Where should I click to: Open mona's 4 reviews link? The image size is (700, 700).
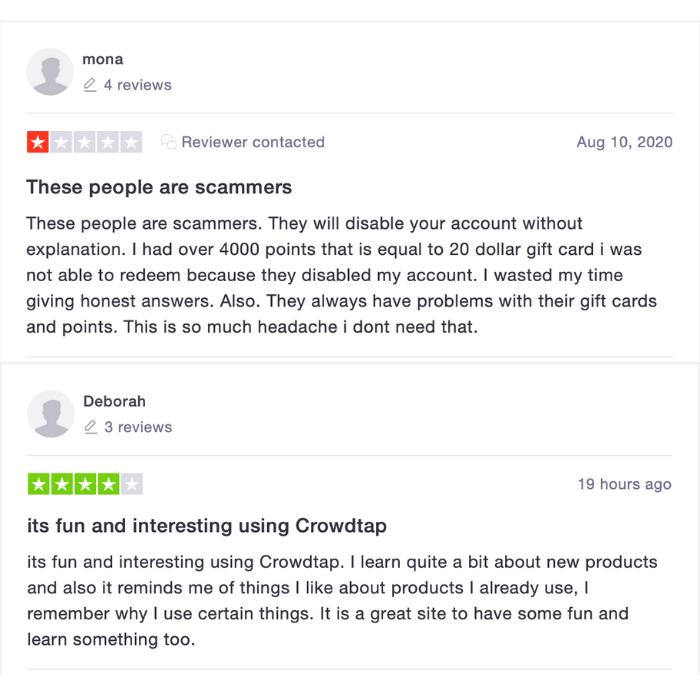tap(138, 85)
